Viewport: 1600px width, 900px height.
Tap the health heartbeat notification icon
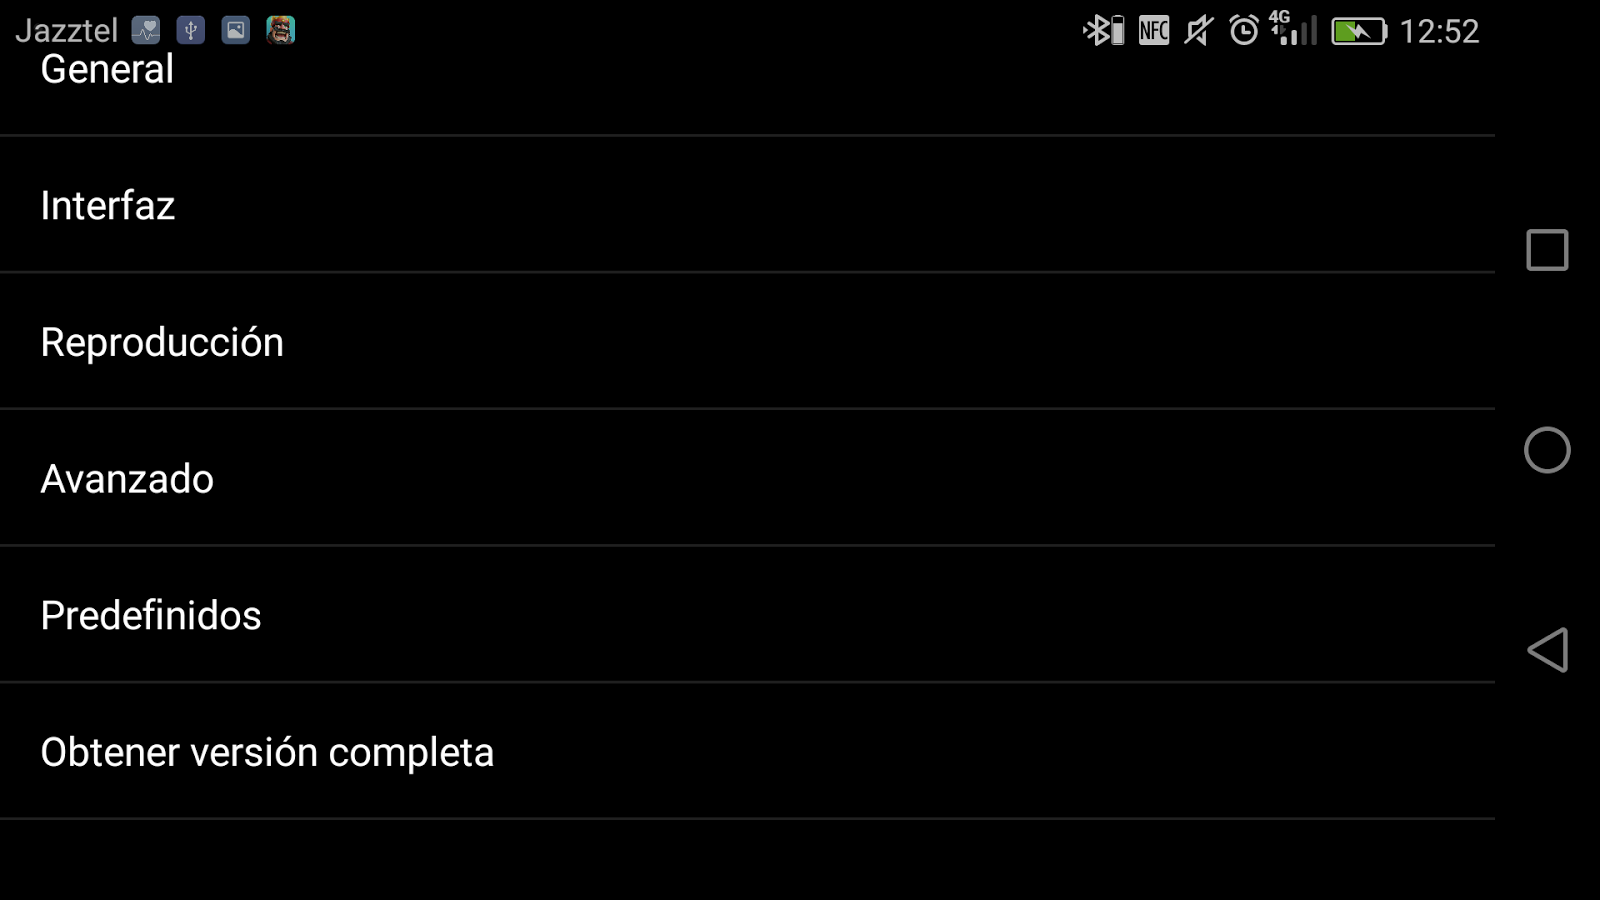[x=146, y=30]
